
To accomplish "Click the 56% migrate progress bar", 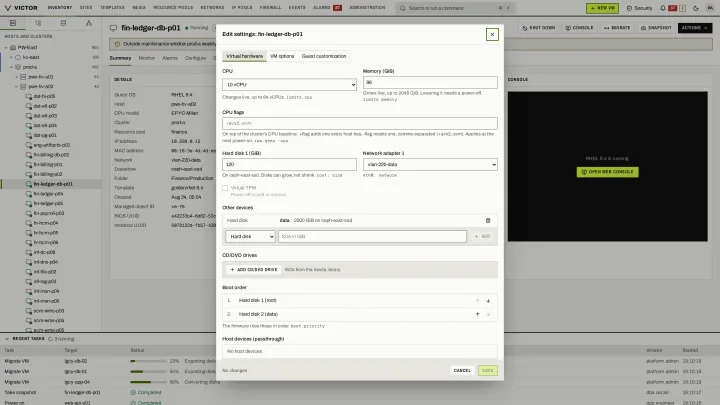I will tap(148, 382).
